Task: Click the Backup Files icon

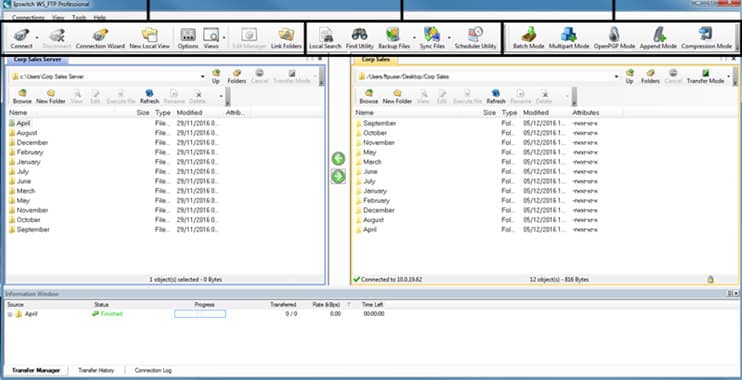Action: pos(394,38)
